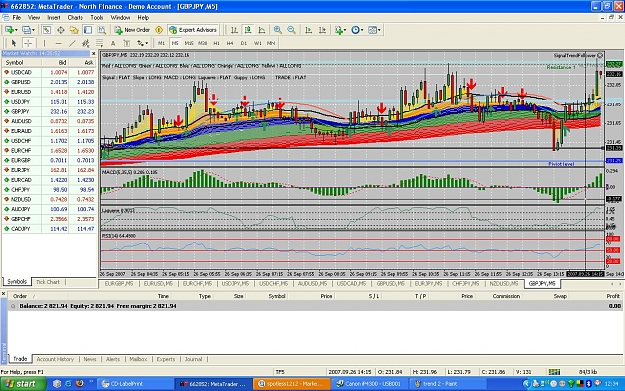The width and height of the screenshot is (625, 391).
Task: Switch to the USDJPY,M5 chart tab
Action: [x=235, y=284]
